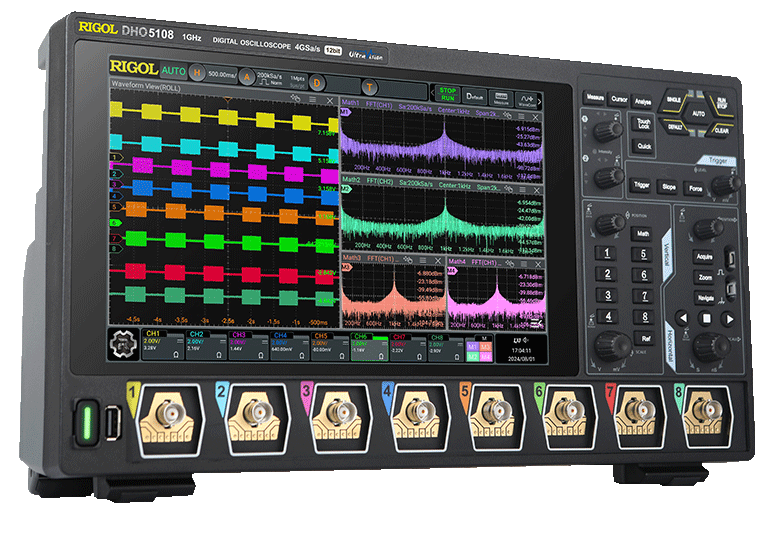The width and height of the screenshot is (768, 533).
Task: Toggle hardware channel 5 button
Action: (x=643, y=254)
